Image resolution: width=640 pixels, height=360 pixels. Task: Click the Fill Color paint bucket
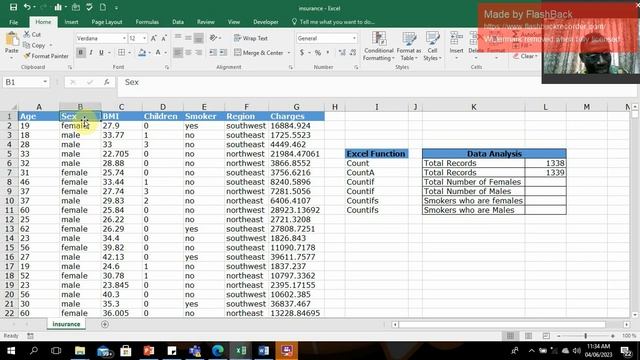142,53
